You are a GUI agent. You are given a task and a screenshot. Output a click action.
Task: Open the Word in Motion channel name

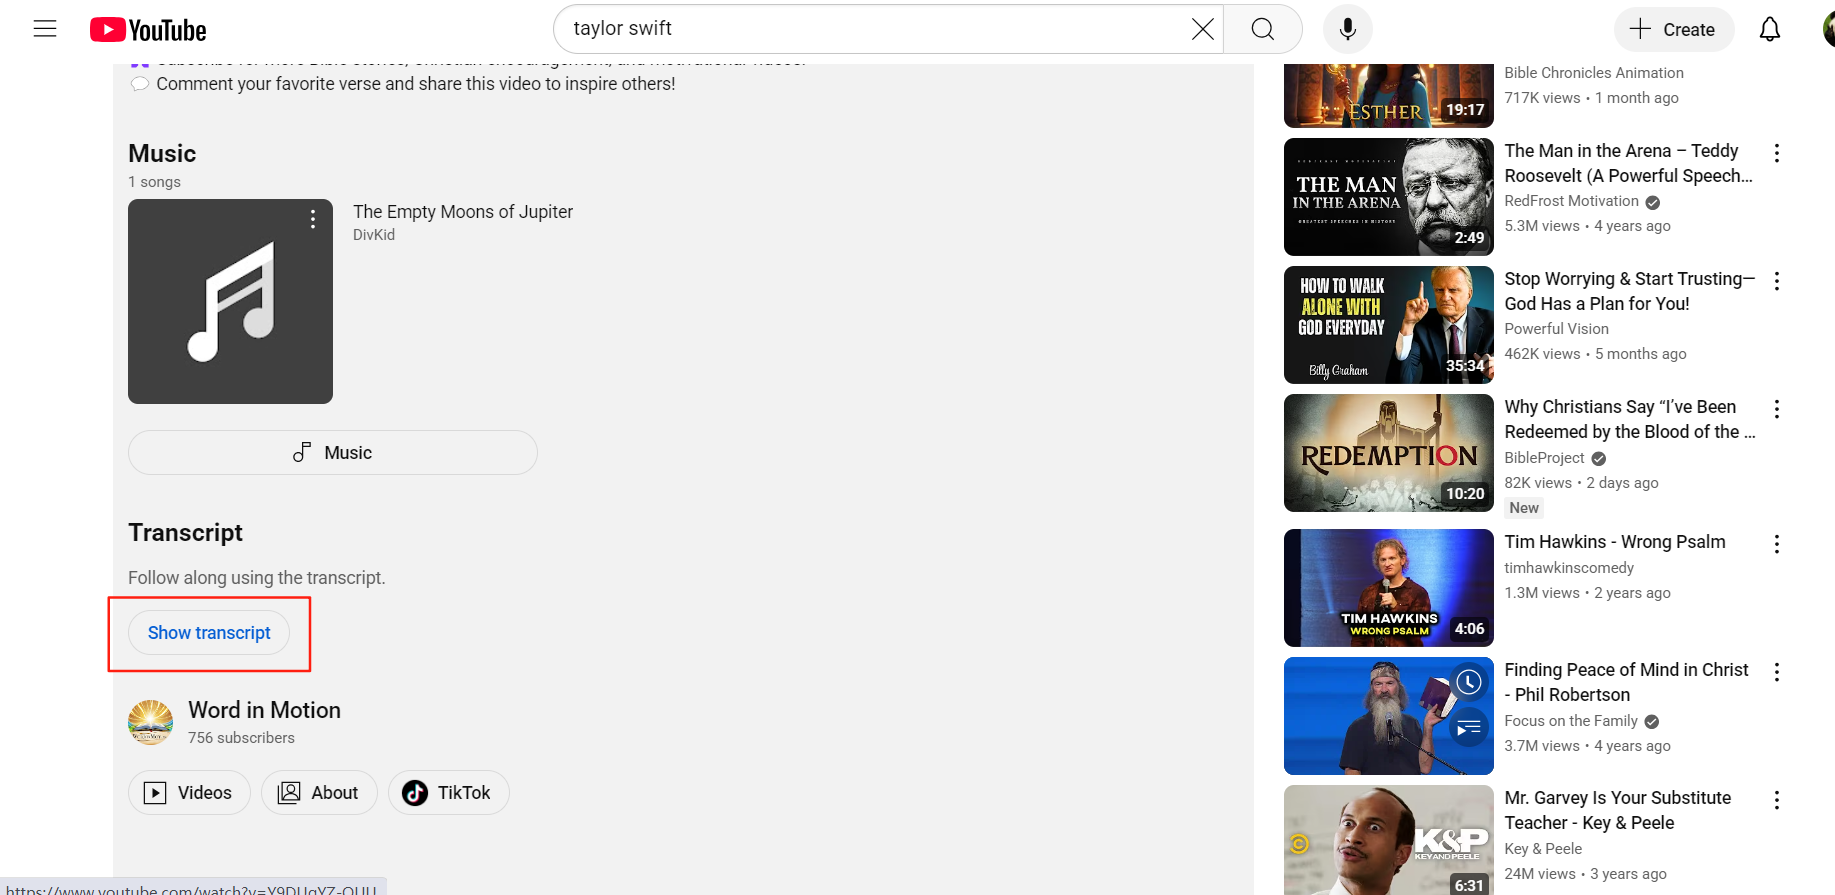tap(265, 710)
